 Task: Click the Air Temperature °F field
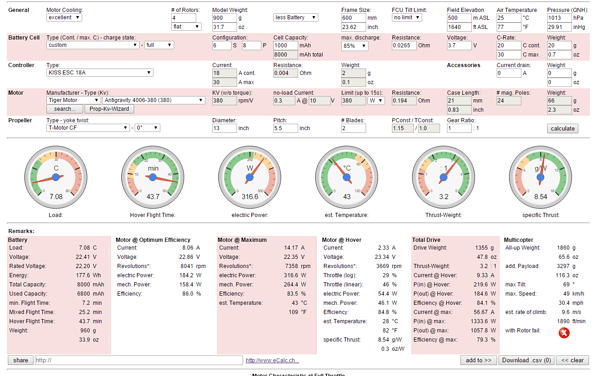(509, 27)
